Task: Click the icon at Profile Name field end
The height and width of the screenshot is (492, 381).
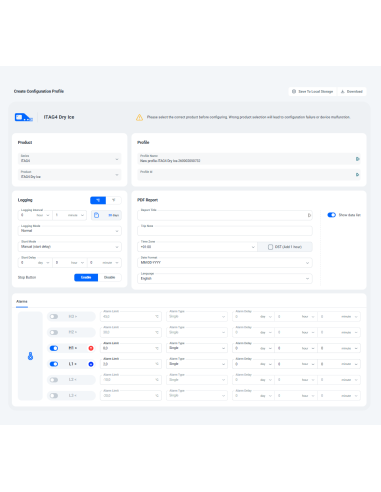Action: (x=357, y=159)
